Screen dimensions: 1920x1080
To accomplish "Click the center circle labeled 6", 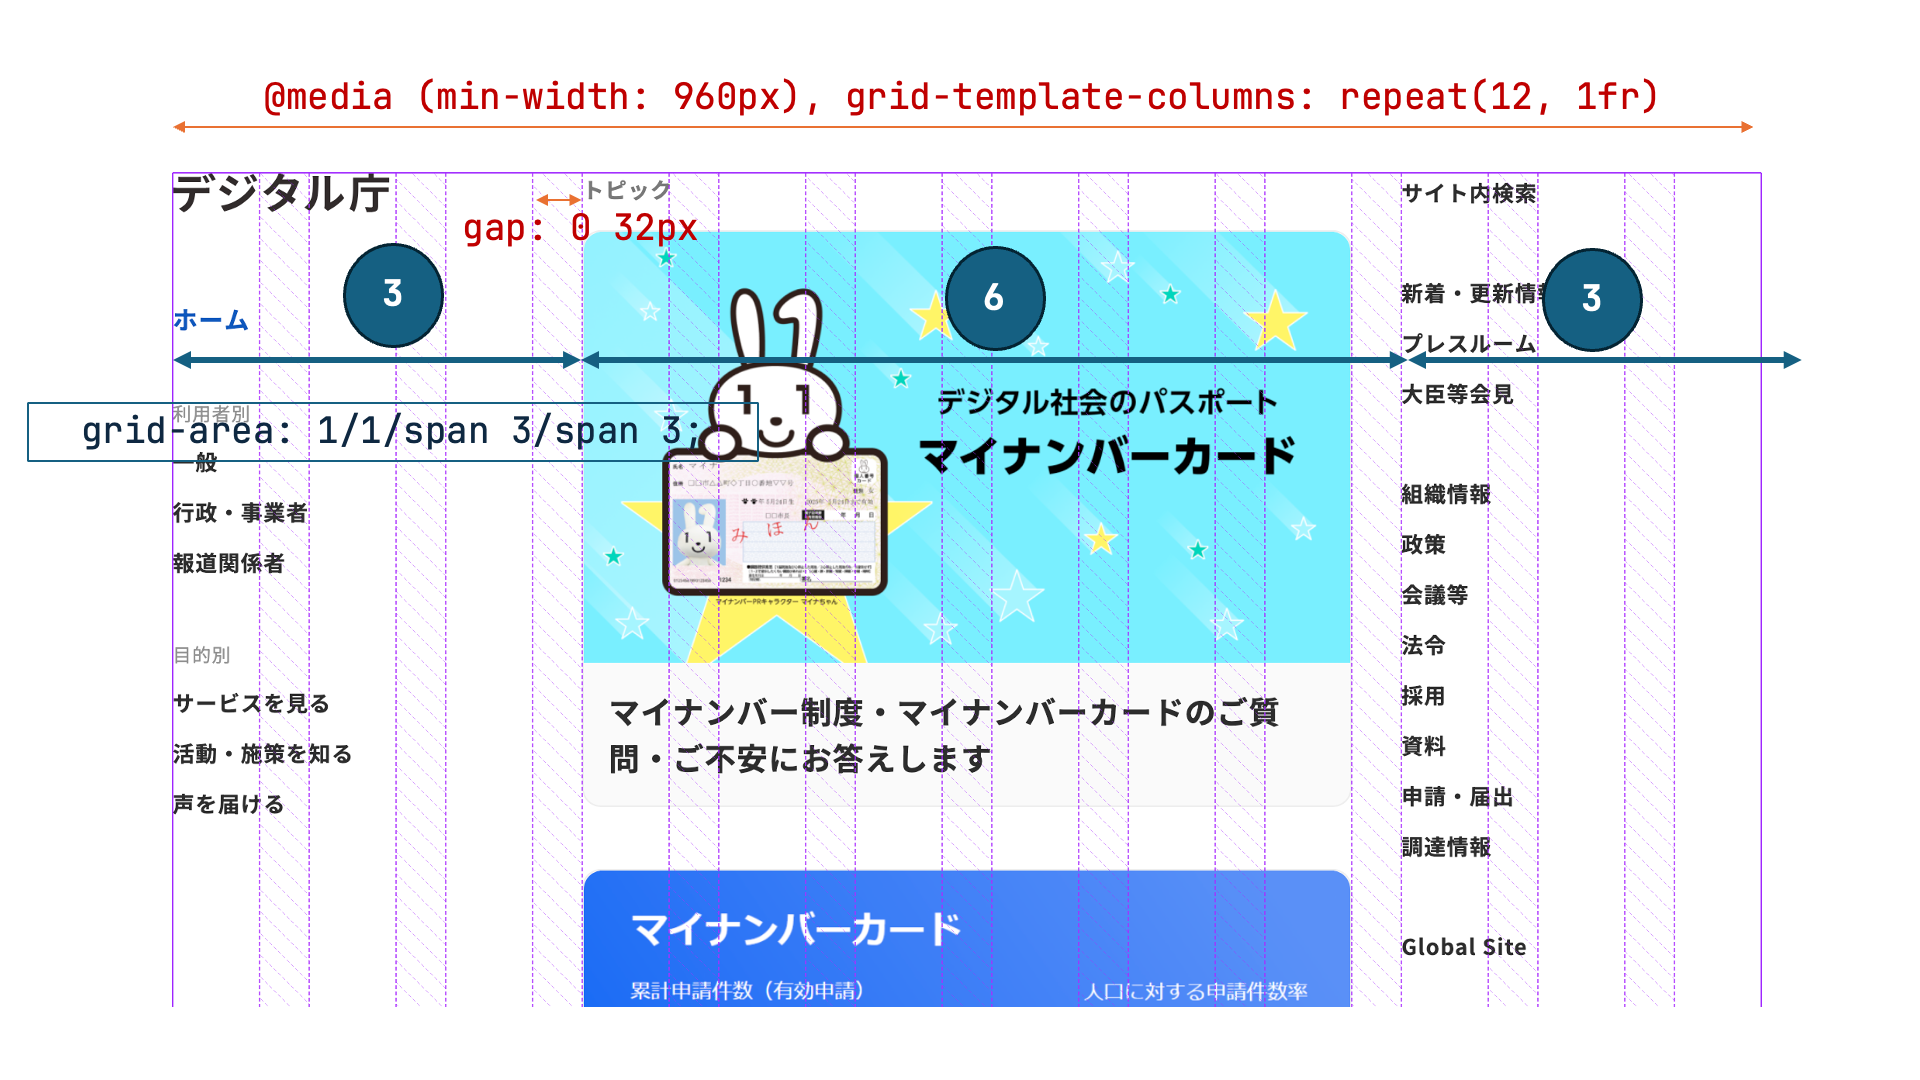I will click(x=994, y=298).
